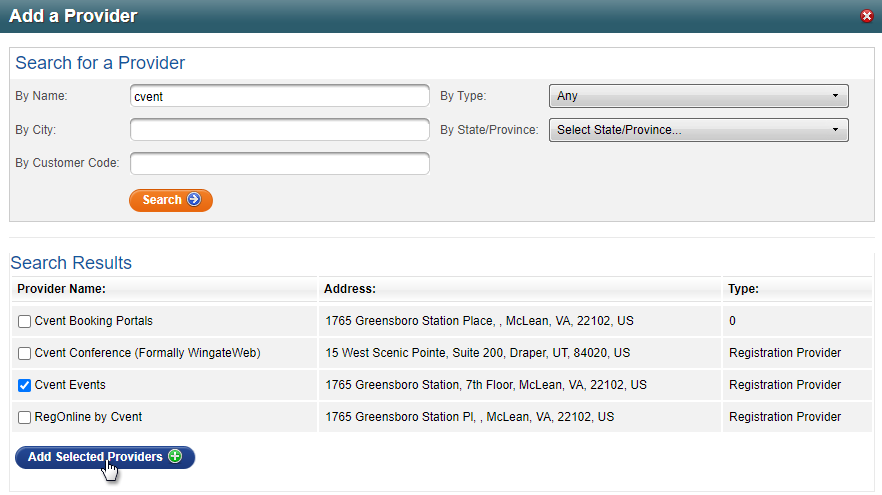This screenshot has height=495, width=882.
Task: Click the Address column header
Action: pyautogui.click(x=350, y=289)
